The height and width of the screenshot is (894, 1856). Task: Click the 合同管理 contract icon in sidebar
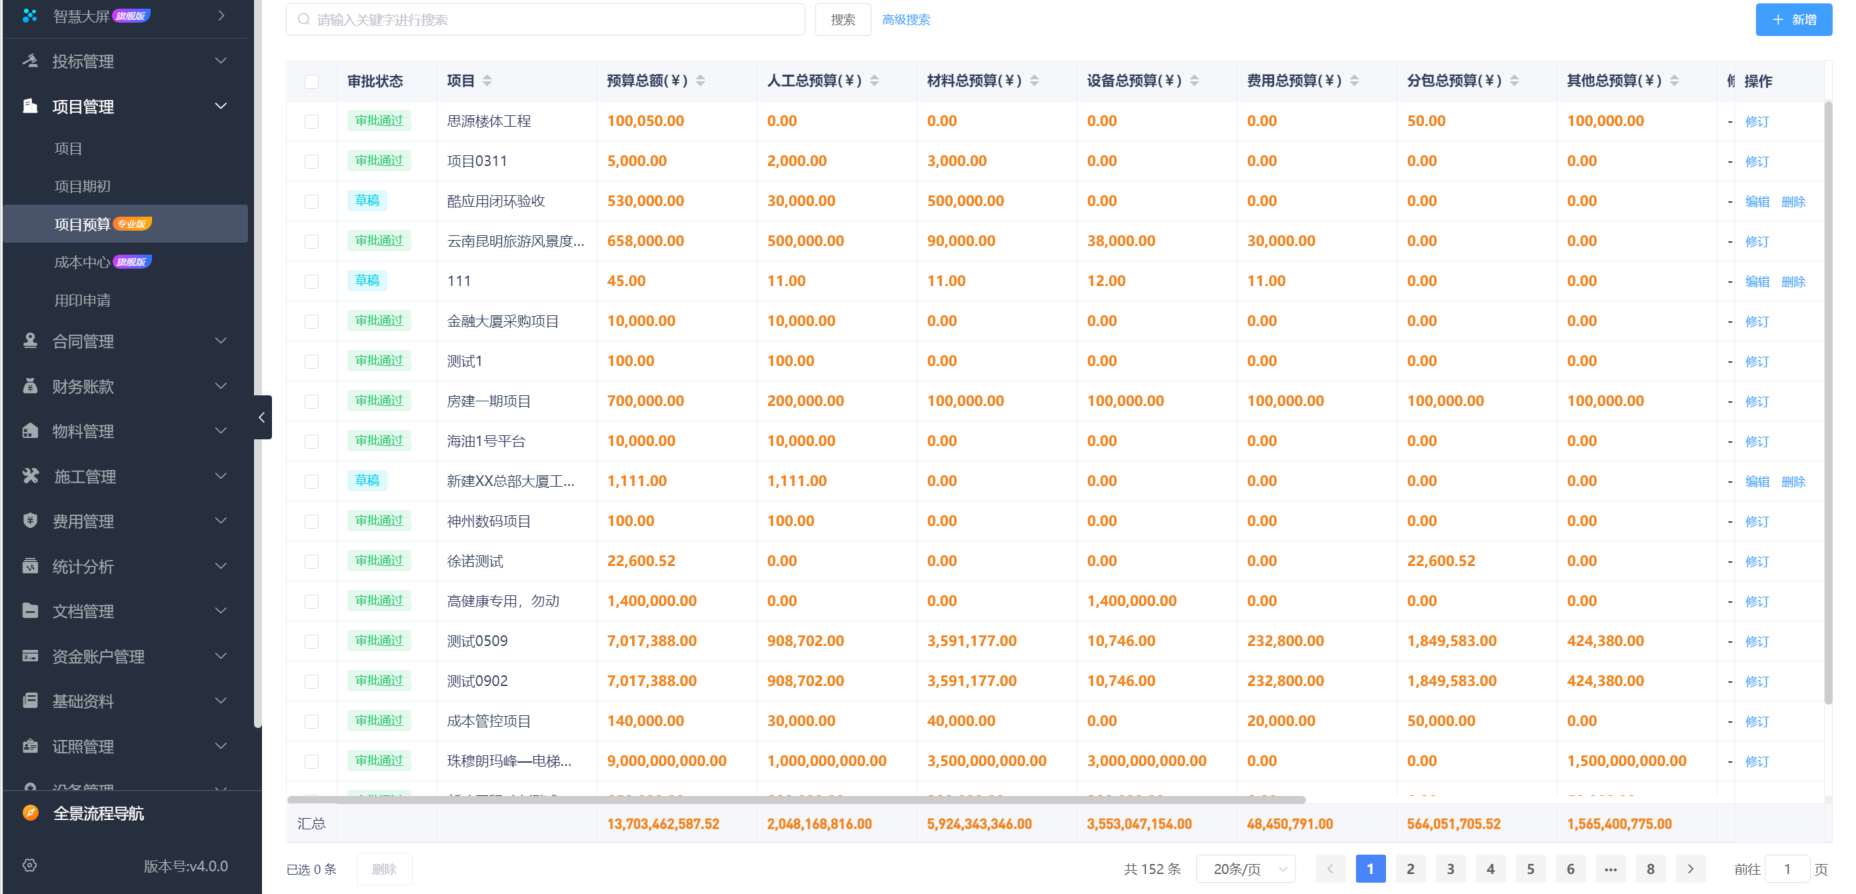coord(30,341)
